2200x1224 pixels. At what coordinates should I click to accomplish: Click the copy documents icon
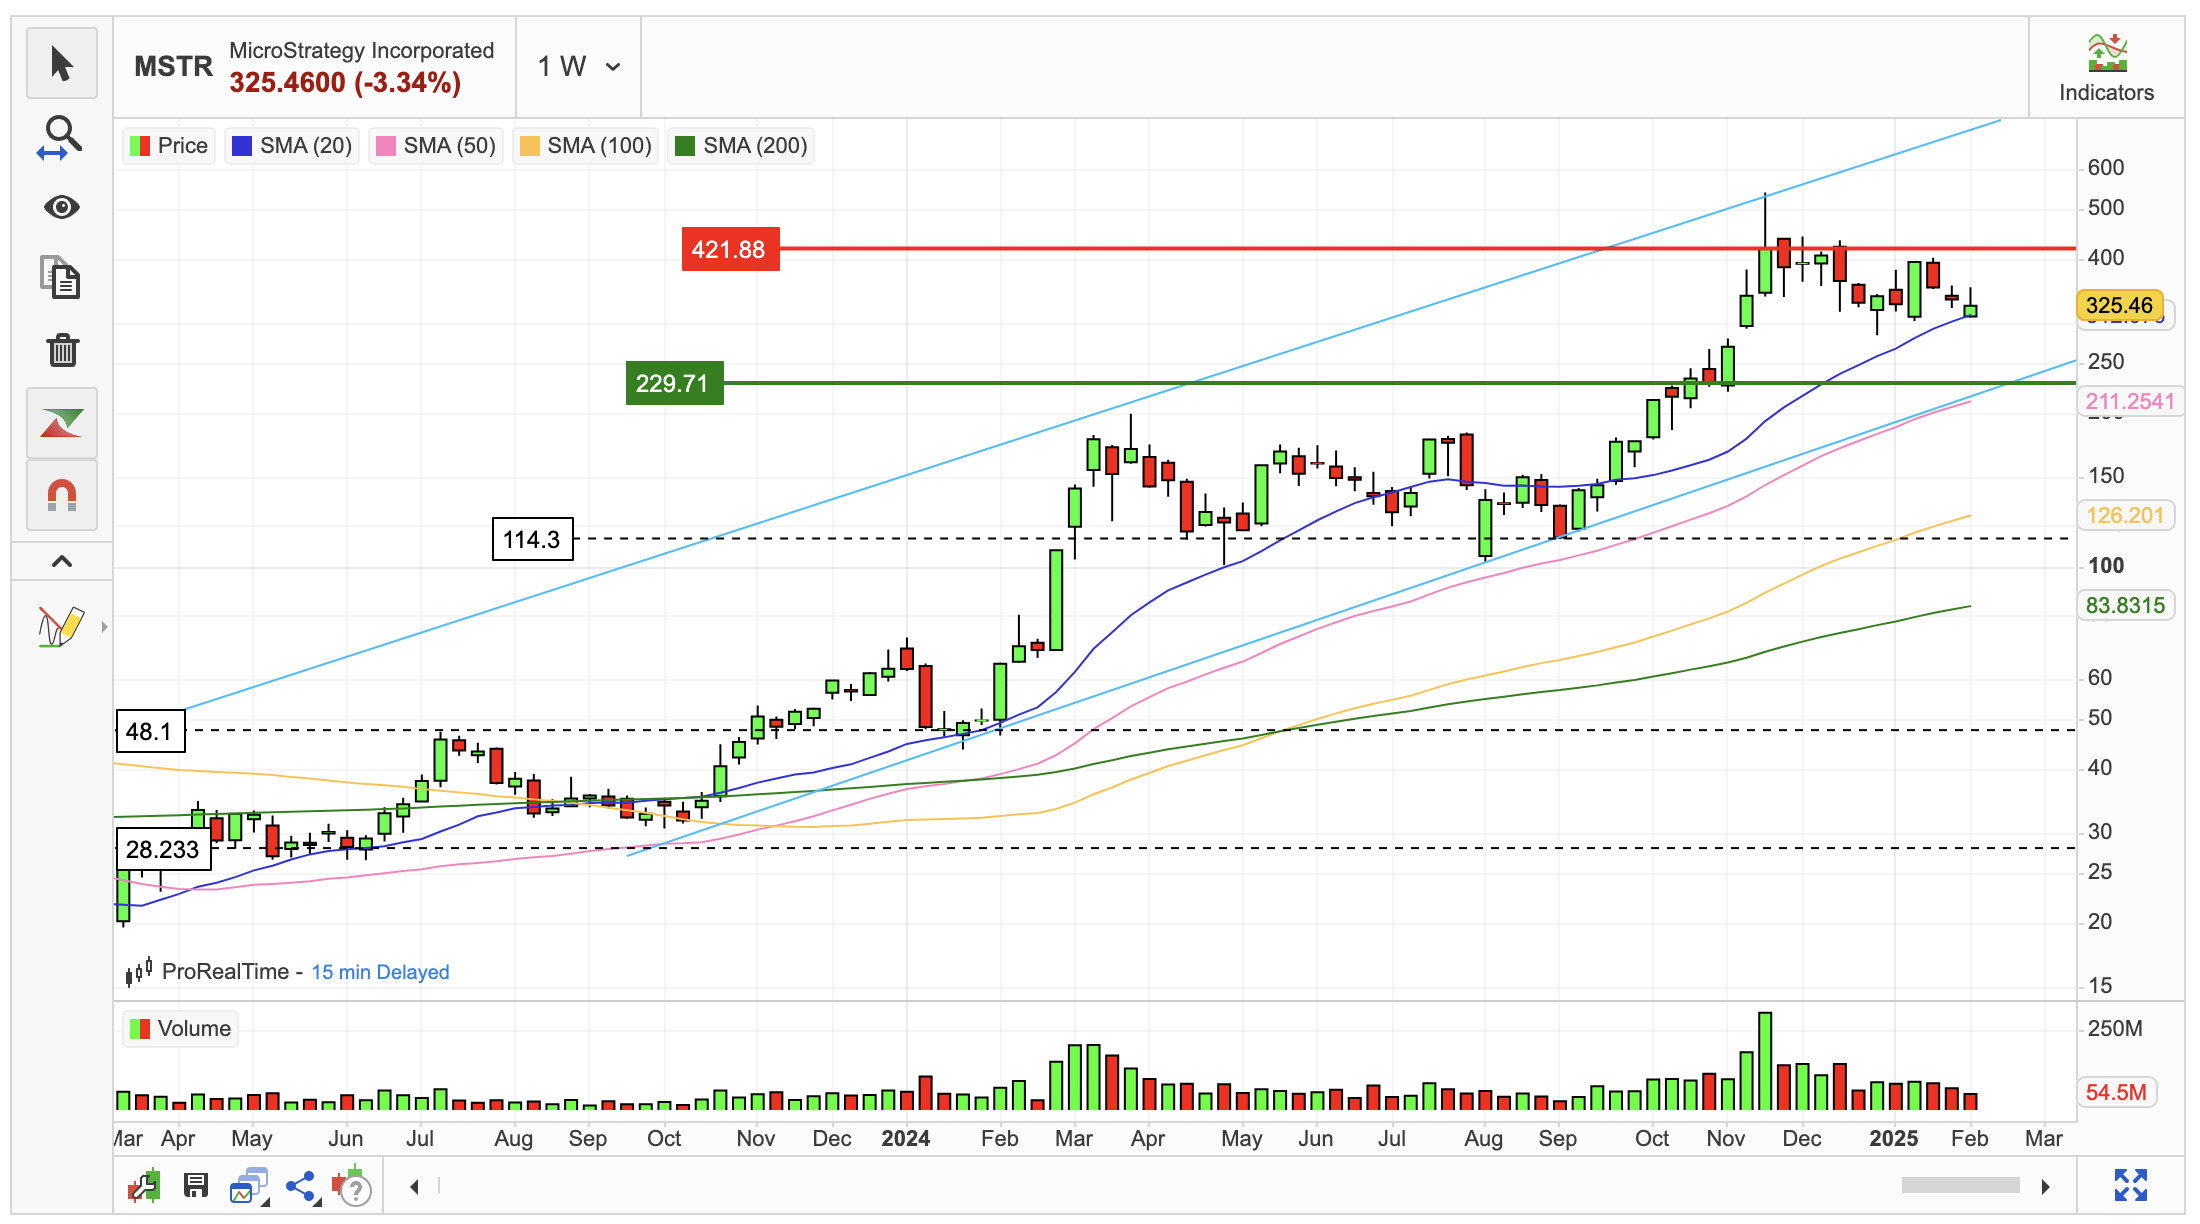(x=62, y=278)
